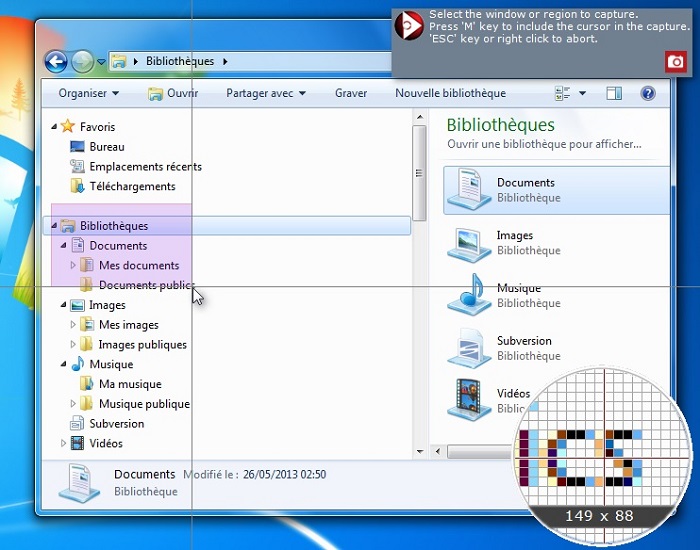This screenshot has width=700, height=550.
Task: Open the Organiser dropdown menu
Action: coord(88,94)
